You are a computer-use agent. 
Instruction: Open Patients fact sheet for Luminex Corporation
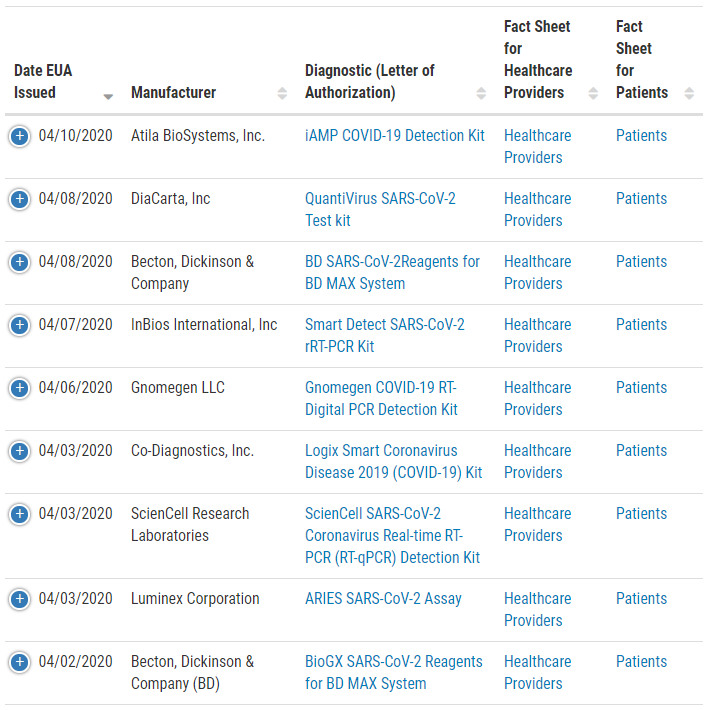(641, 599)
